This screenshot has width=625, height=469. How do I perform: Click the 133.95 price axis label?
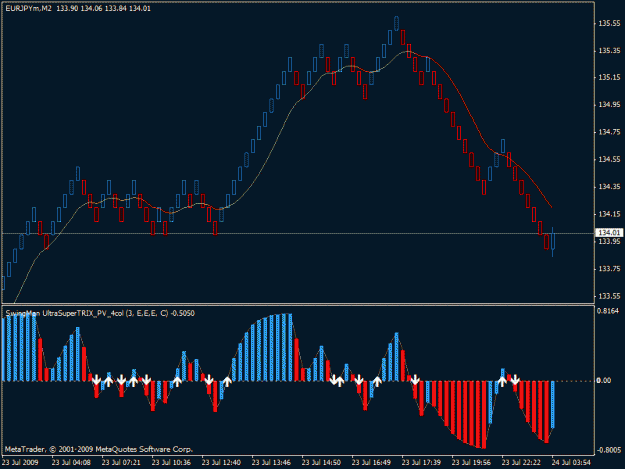pos(609,241)
